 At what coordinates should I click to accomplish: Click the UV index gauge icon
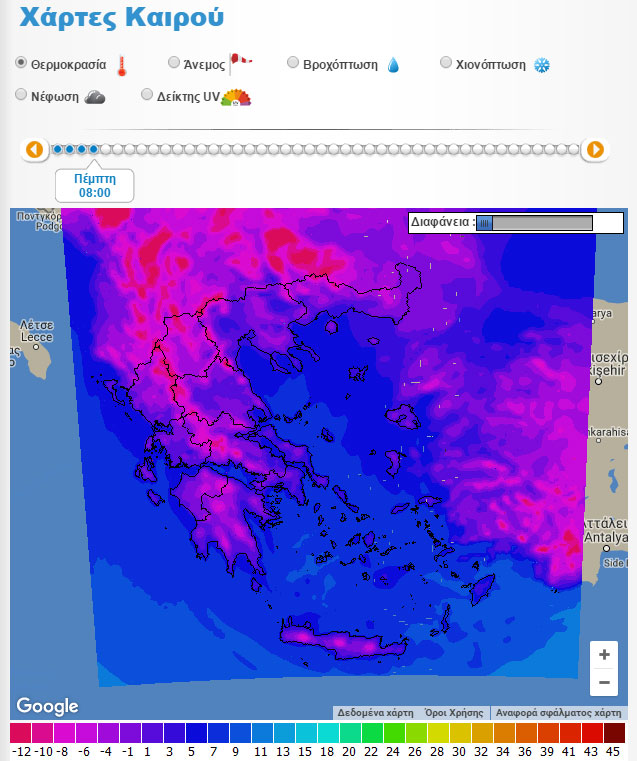pos(236,96)
